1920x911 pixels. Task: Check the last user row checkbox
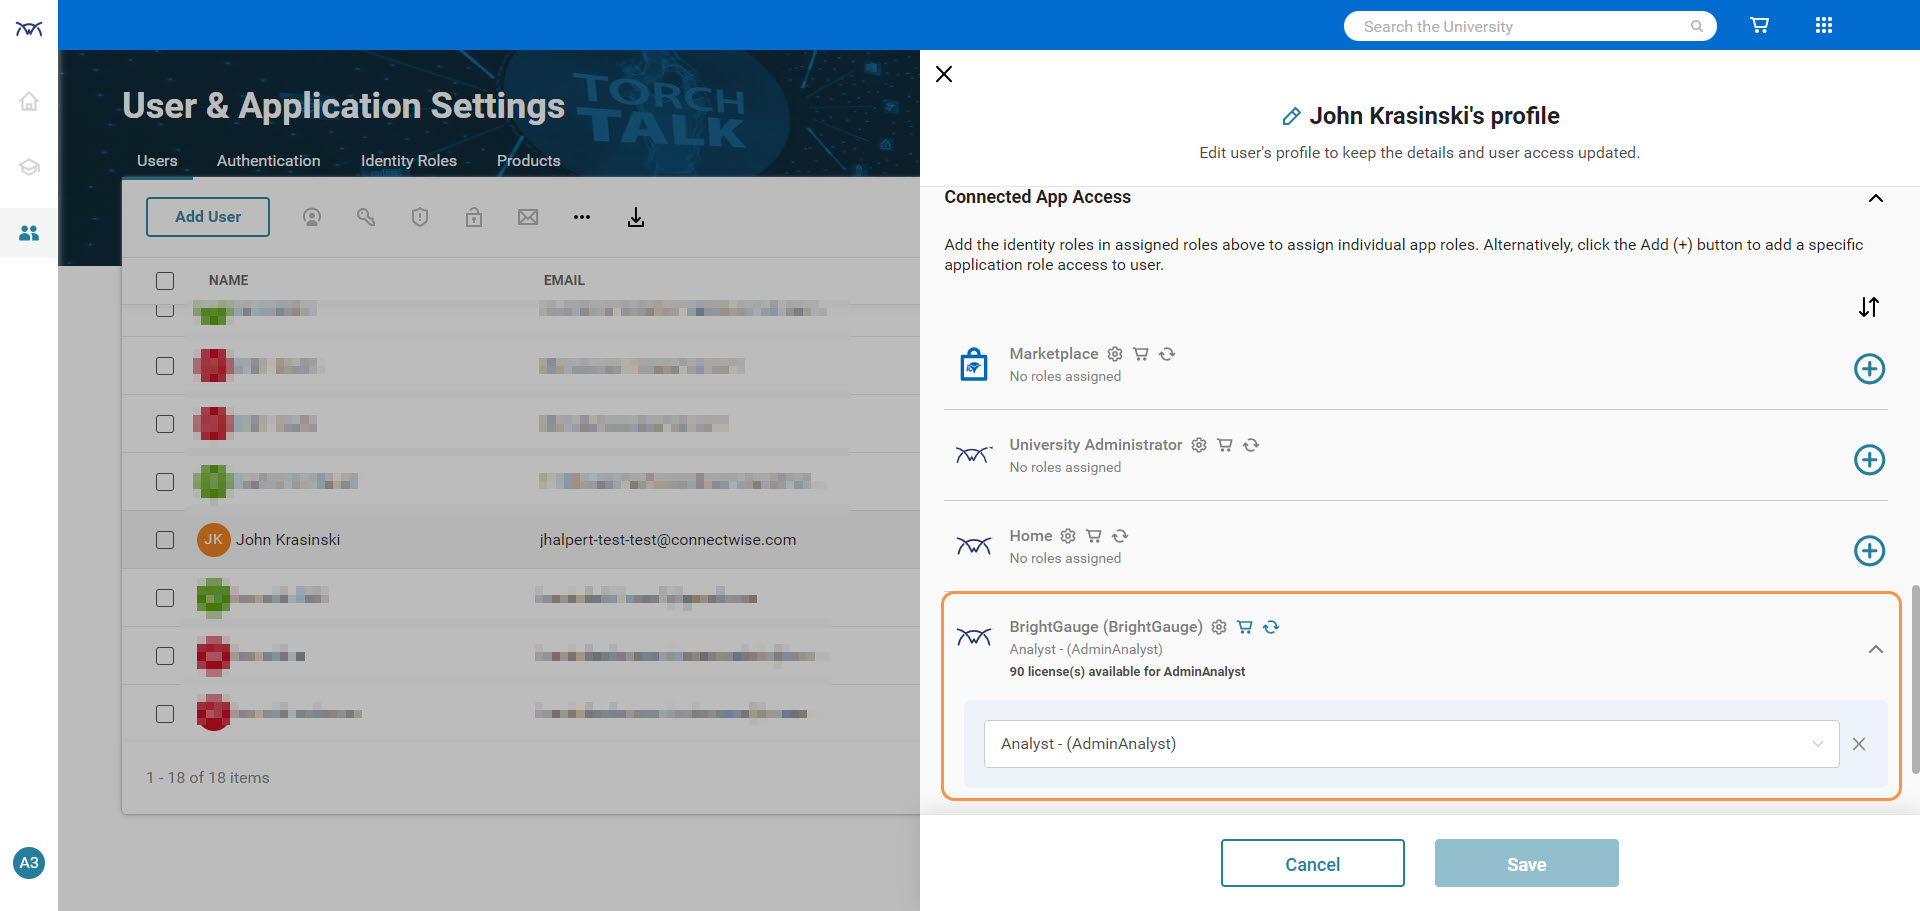(165, 714)
